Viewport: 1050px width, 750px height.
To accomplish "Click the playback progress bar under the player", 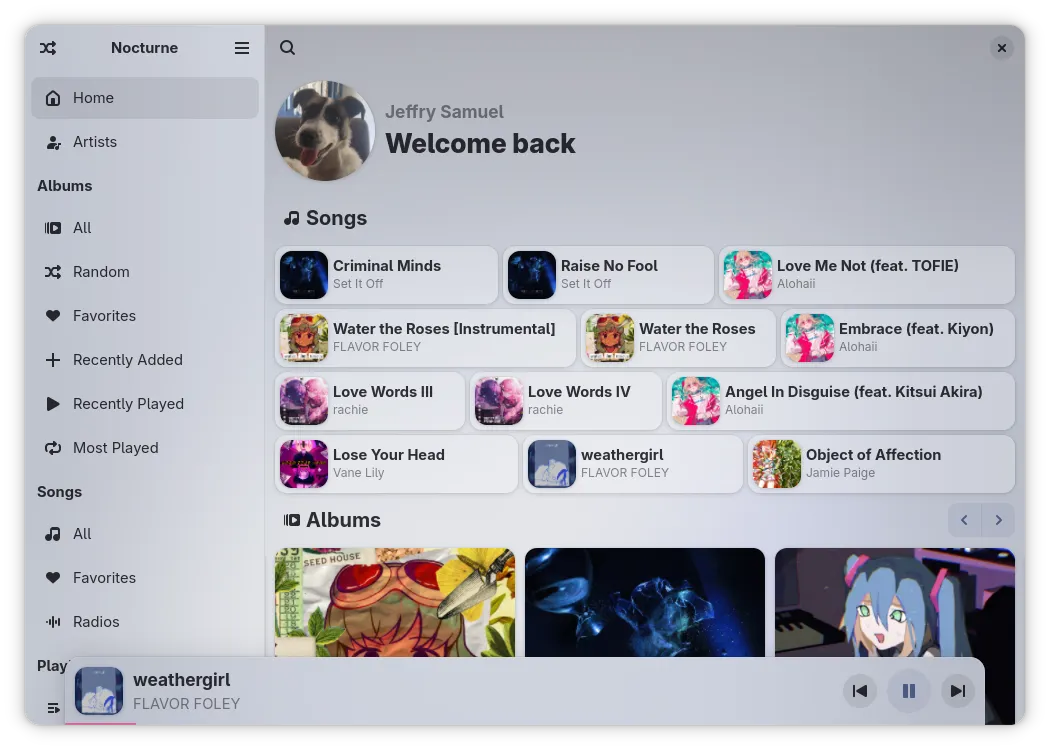I will (524, 723).
